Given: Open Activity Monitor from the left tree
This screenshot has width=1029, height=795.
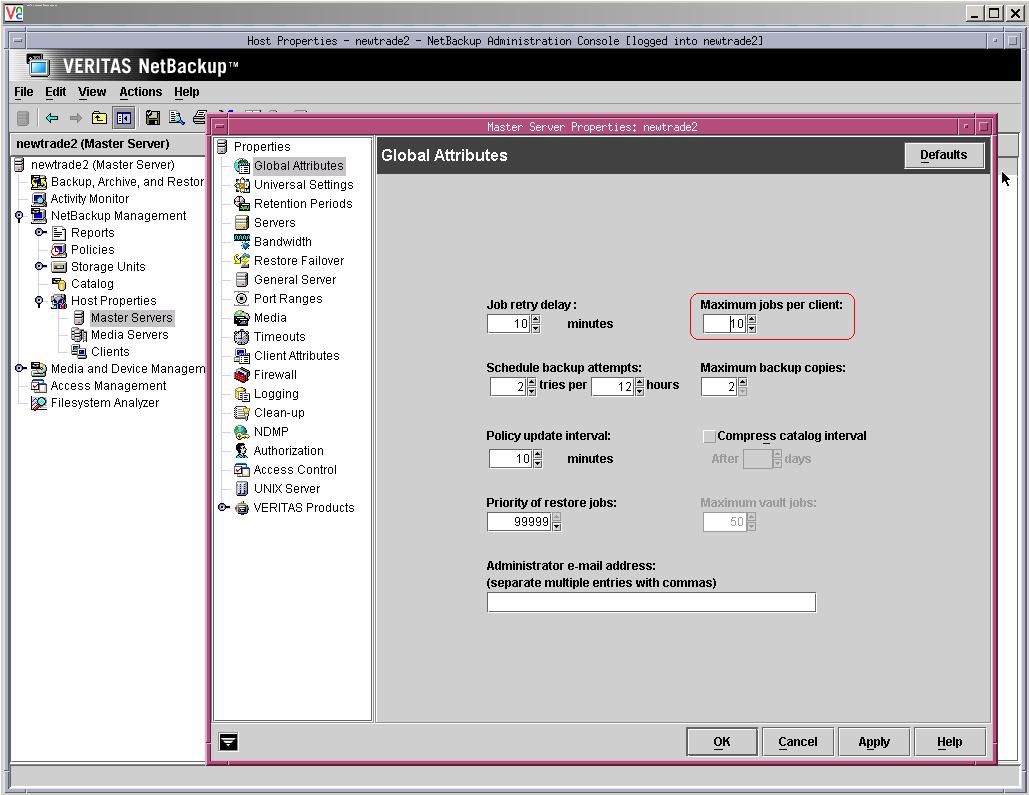Looking at the screenshot, I should click(89, 199).
